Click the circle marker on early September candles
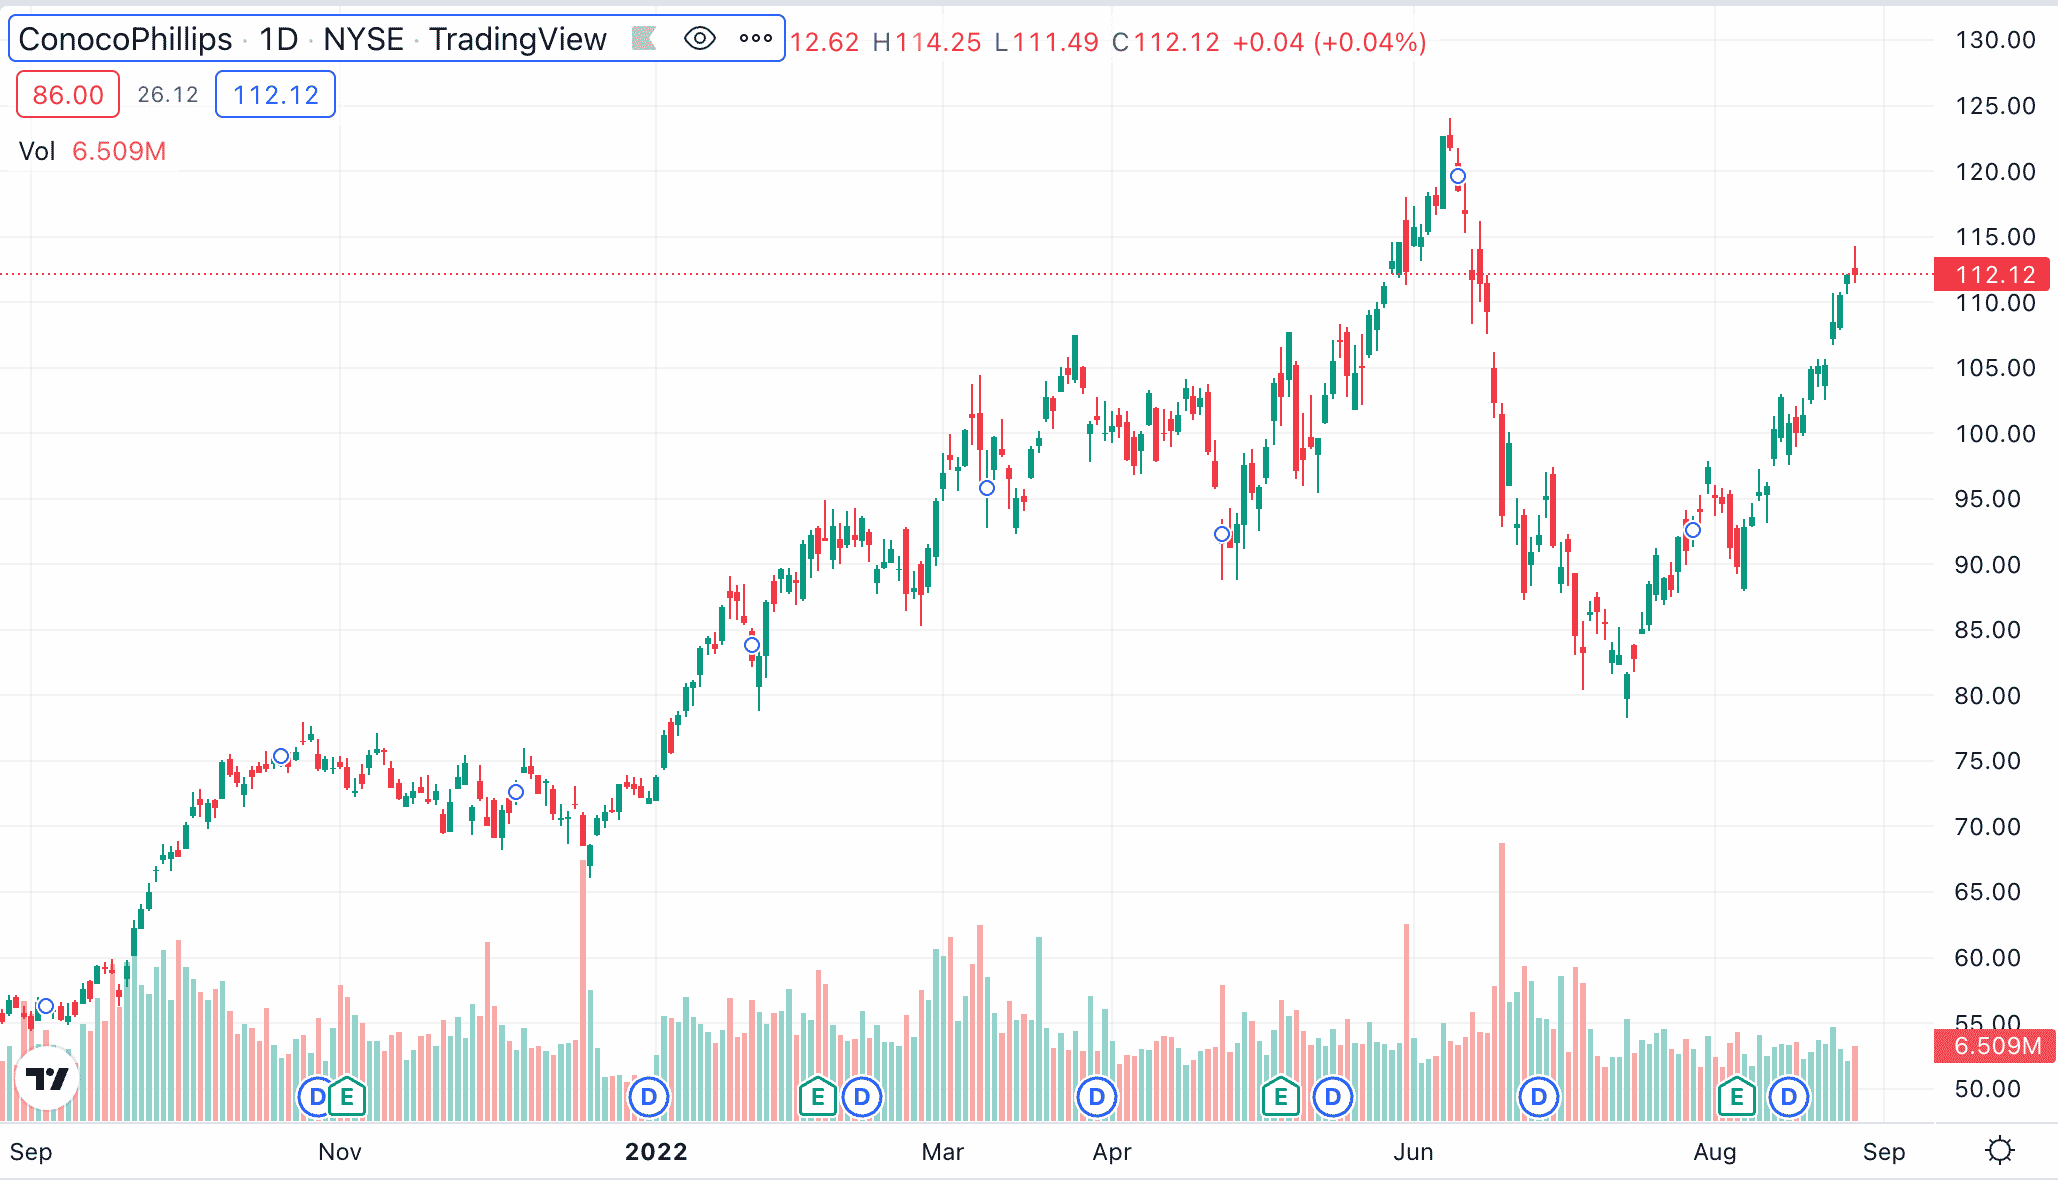 point(46,1006)
